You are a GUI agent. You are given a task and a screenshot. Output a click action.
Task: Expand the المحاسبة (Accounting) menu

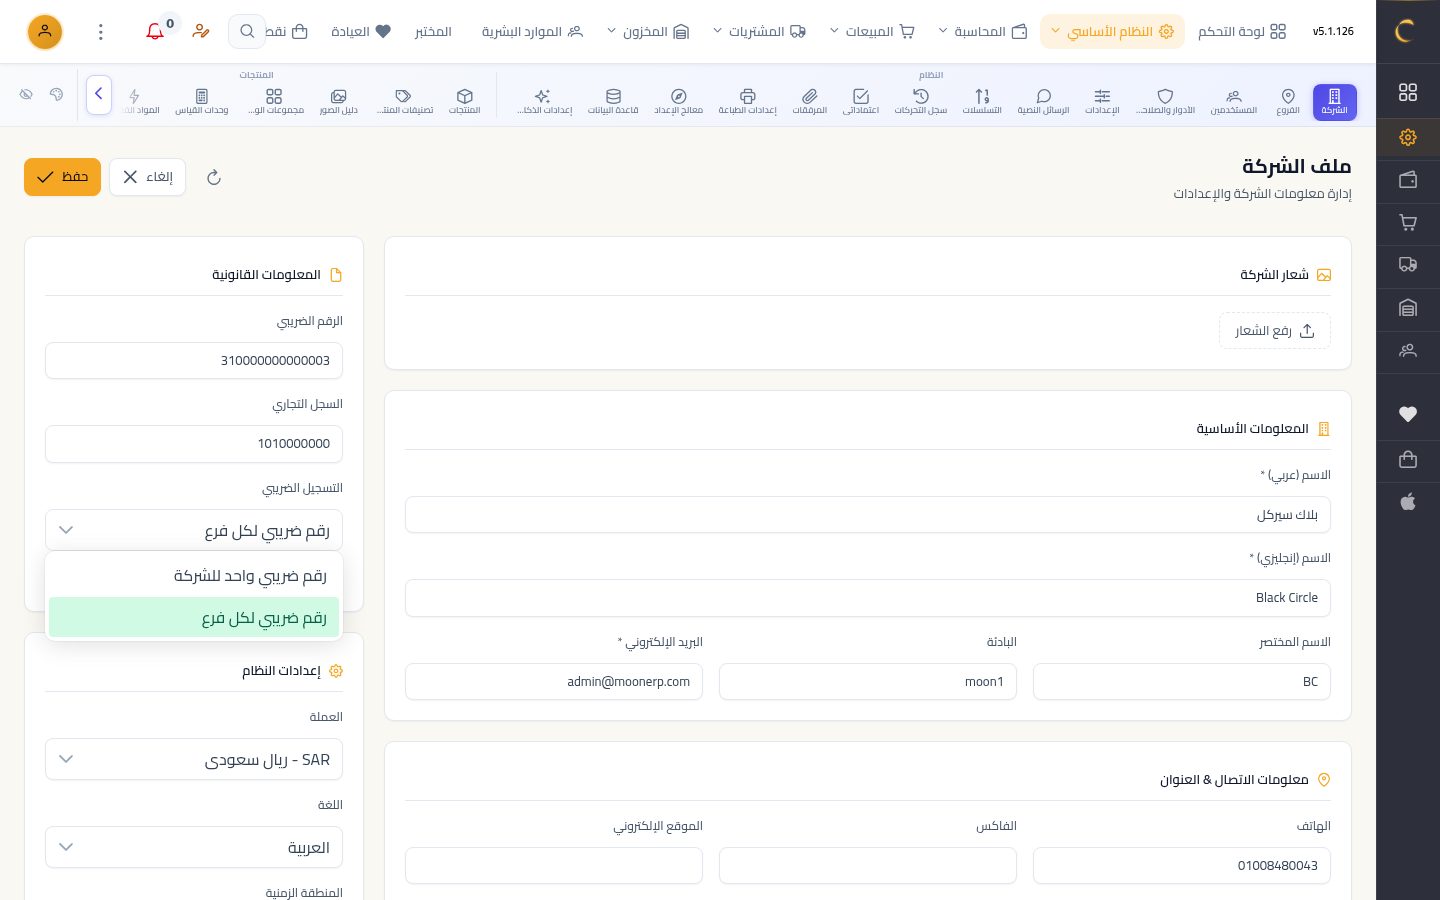pyautogui.click(x=983, y=32)
